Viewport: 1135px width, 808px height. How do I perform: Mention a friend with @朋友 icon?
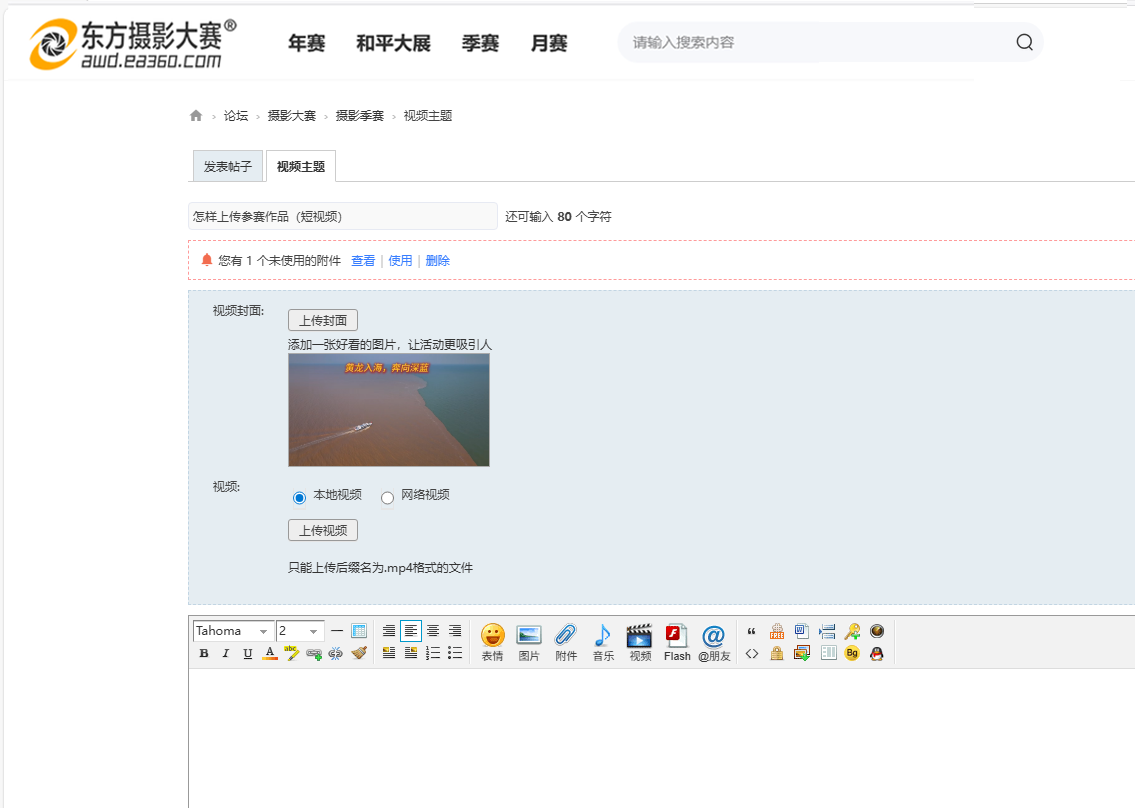pos(714,641)
